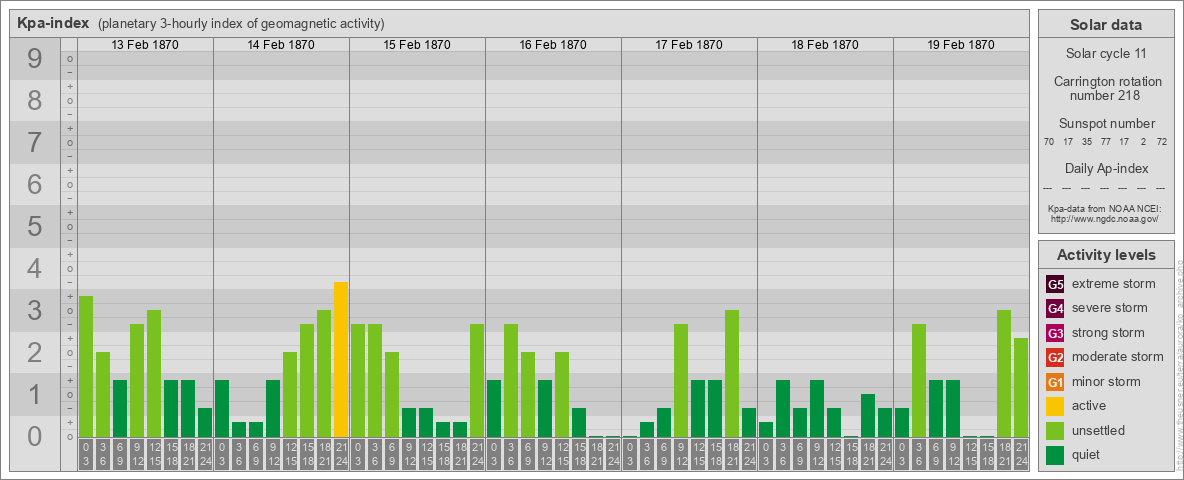Click the Kp axis label 9
The image size is (1184, 480).
click(35, 59)
